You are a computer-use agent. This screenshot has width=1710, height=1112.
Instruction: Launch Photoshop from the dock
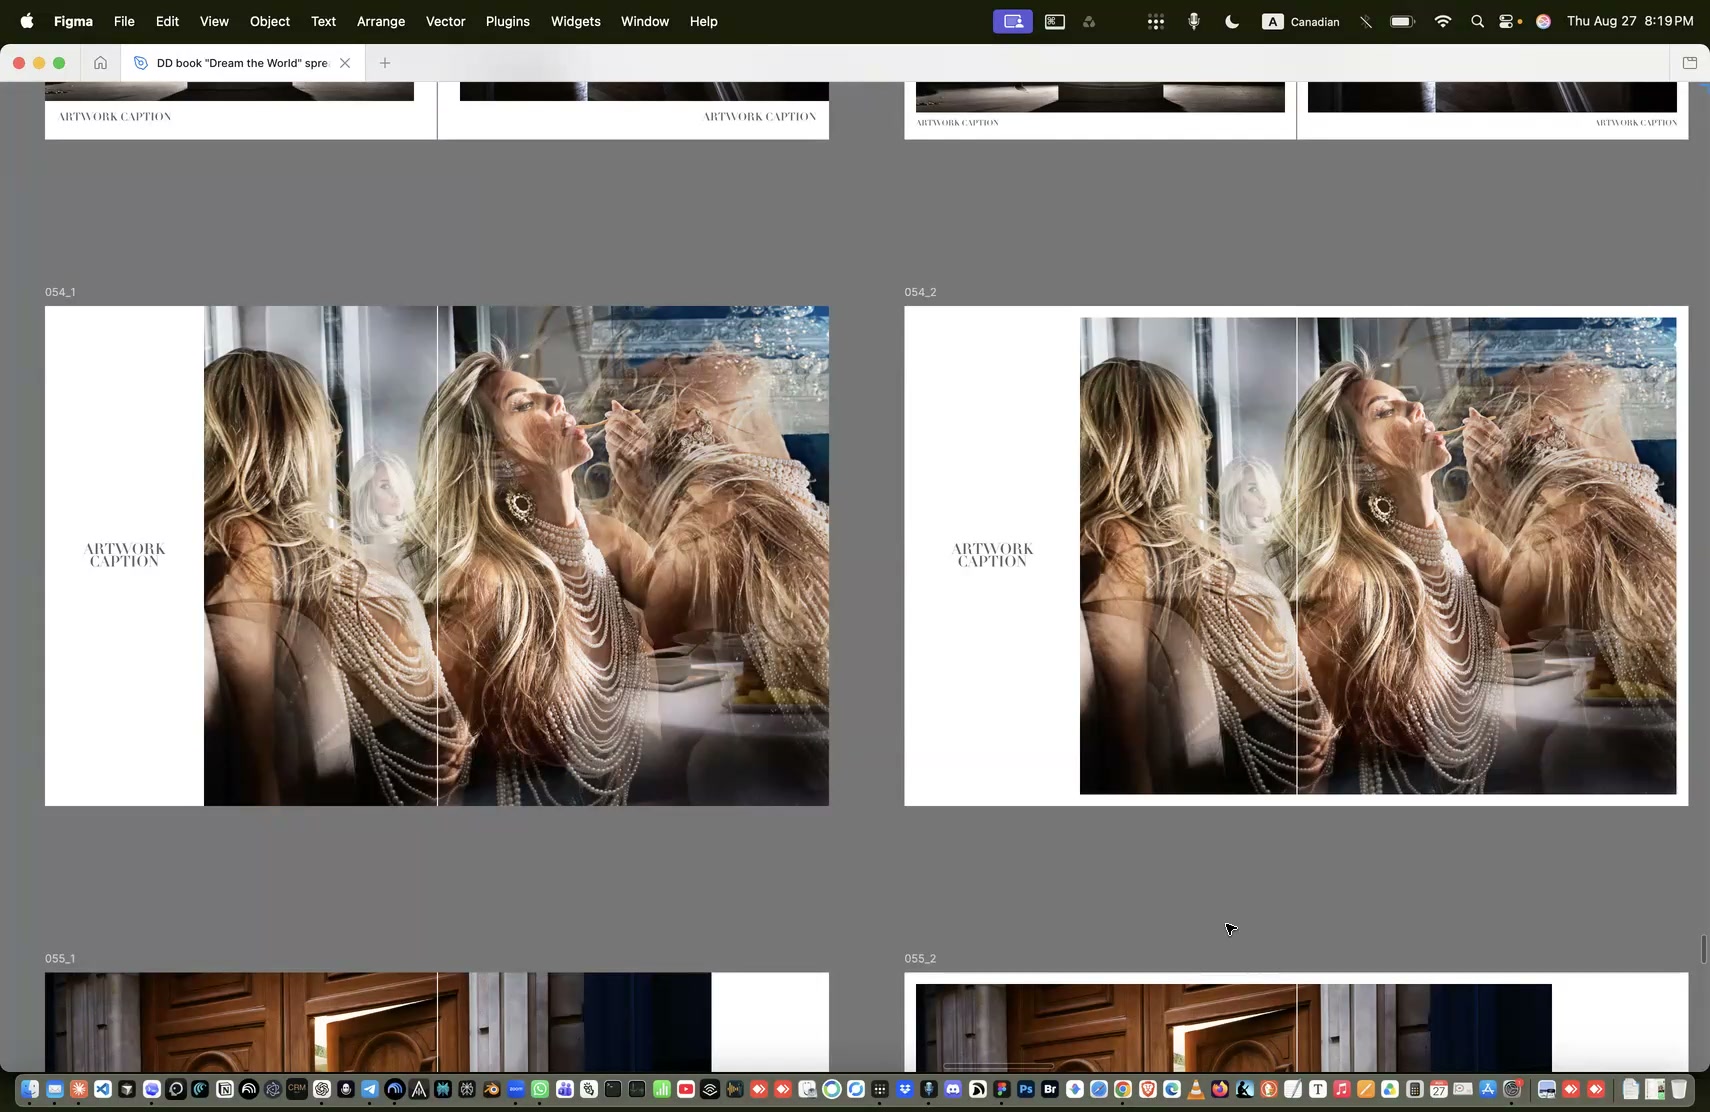(1026, 1089)
